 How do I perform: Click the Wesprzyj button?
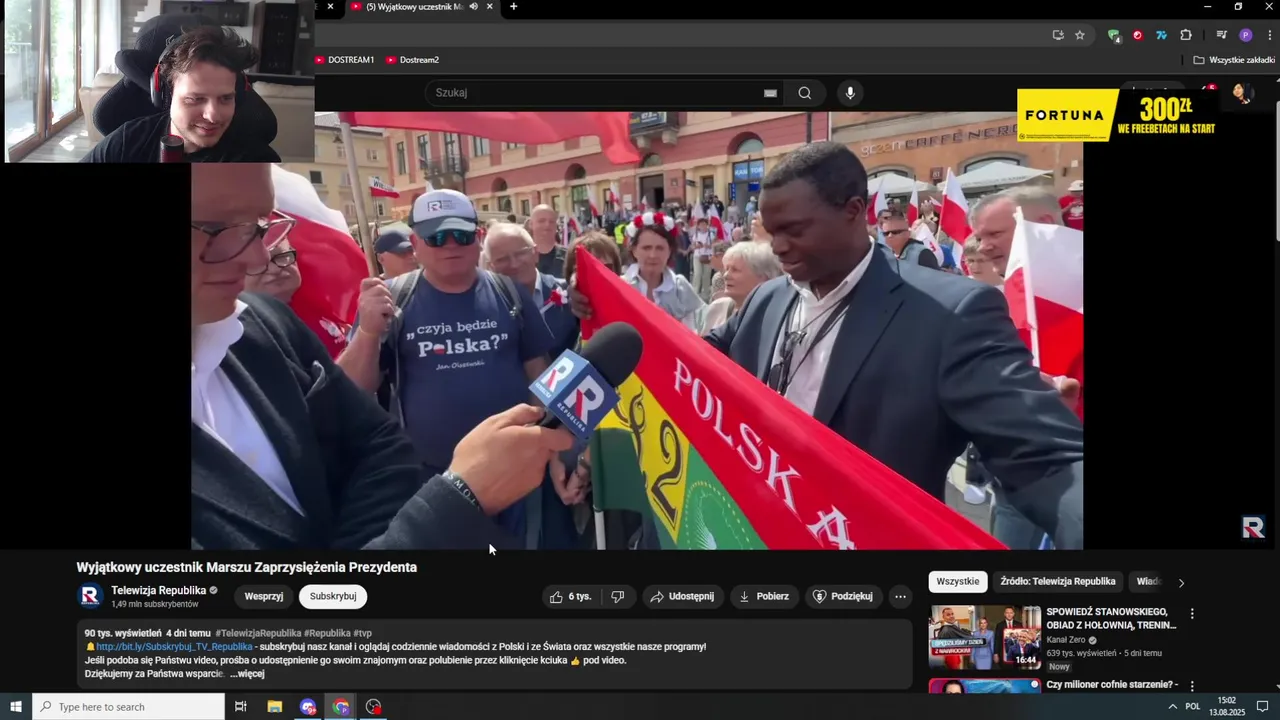[x=264, y=596]
